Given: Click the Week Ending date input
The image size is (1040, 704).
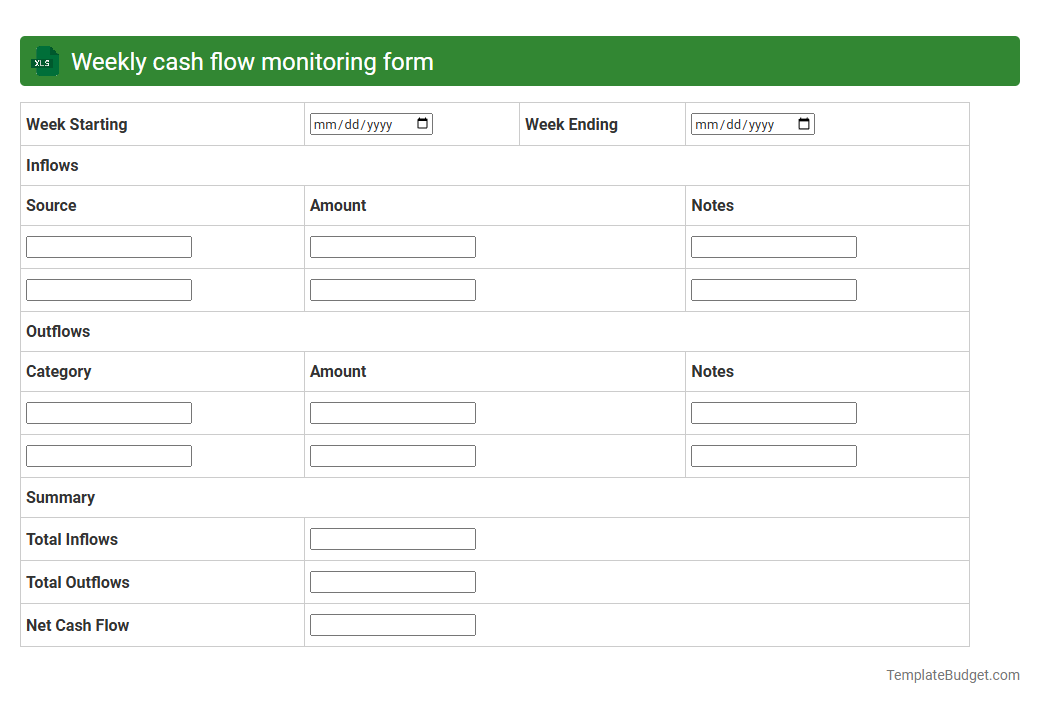Looking at the screenshot, I should 740,123.
